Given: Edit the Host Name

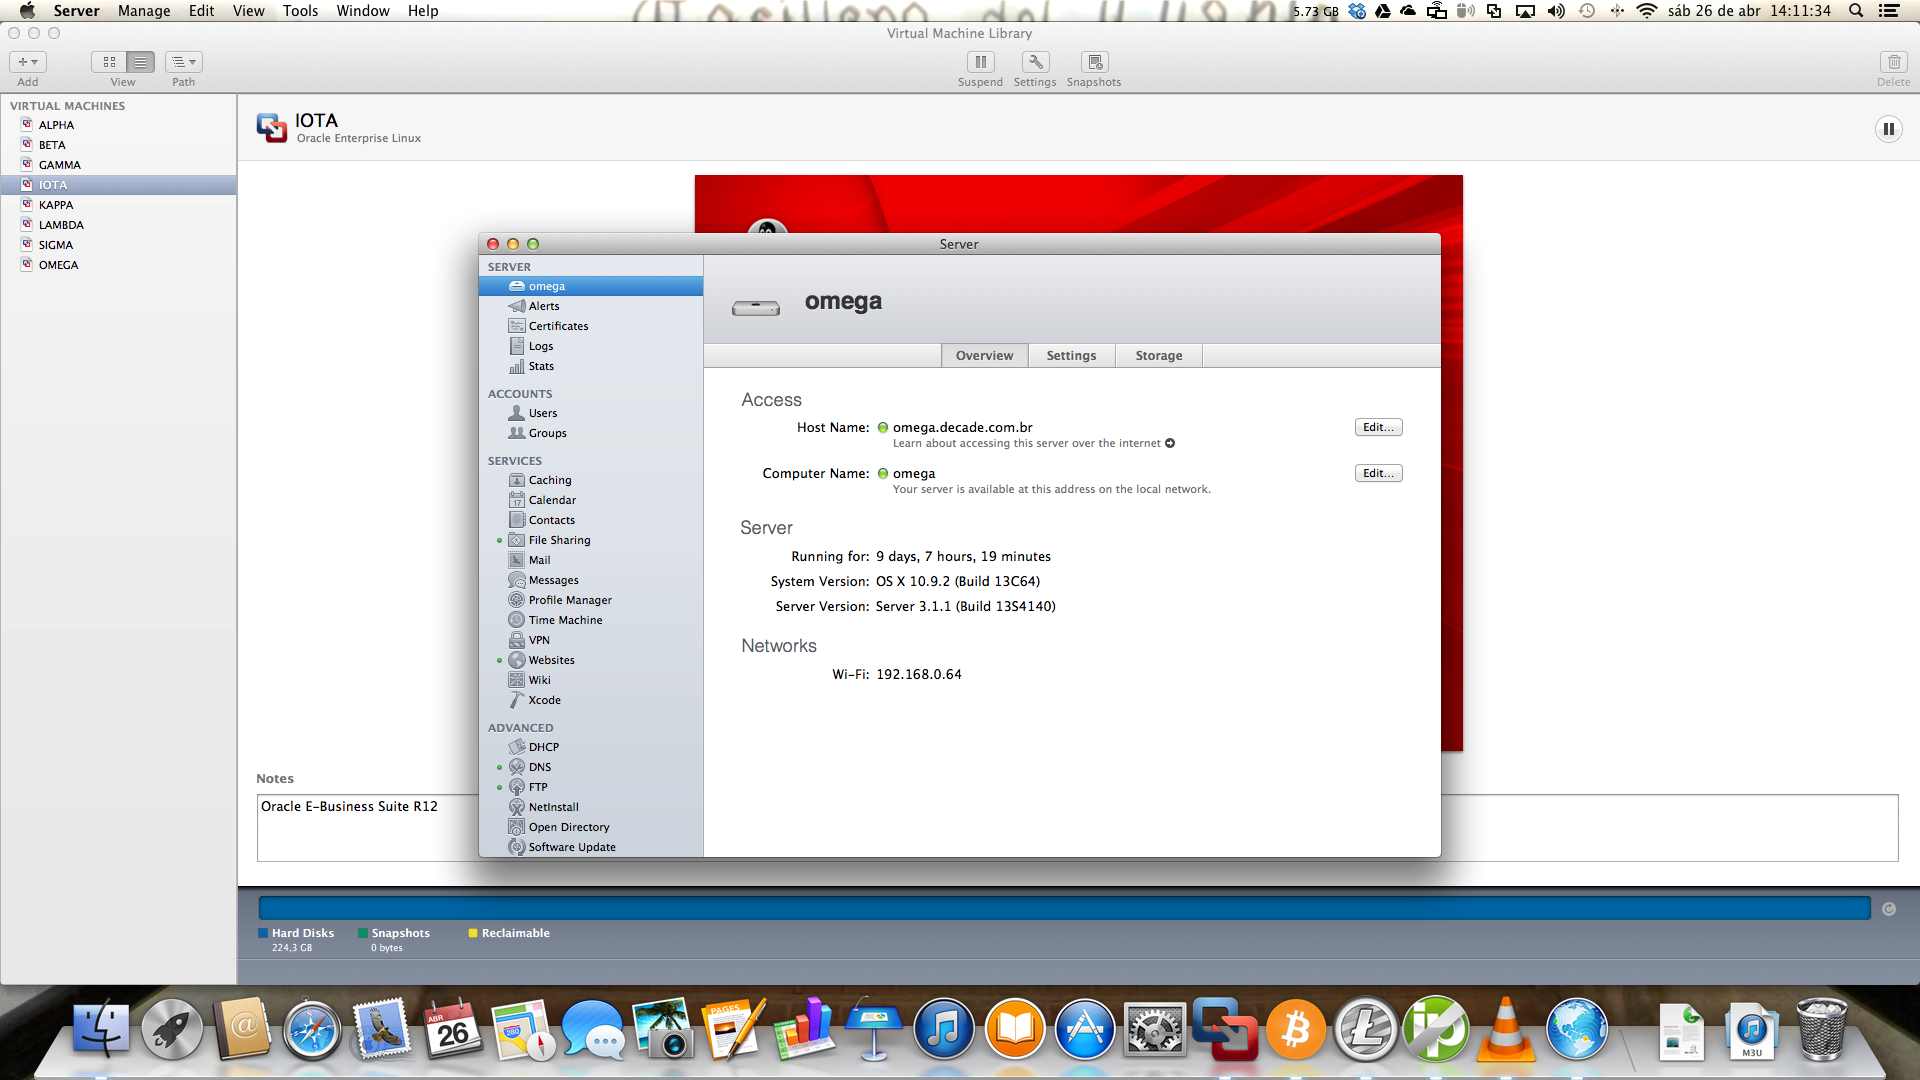Looking at the screenshot, I should click(1378, 427).
